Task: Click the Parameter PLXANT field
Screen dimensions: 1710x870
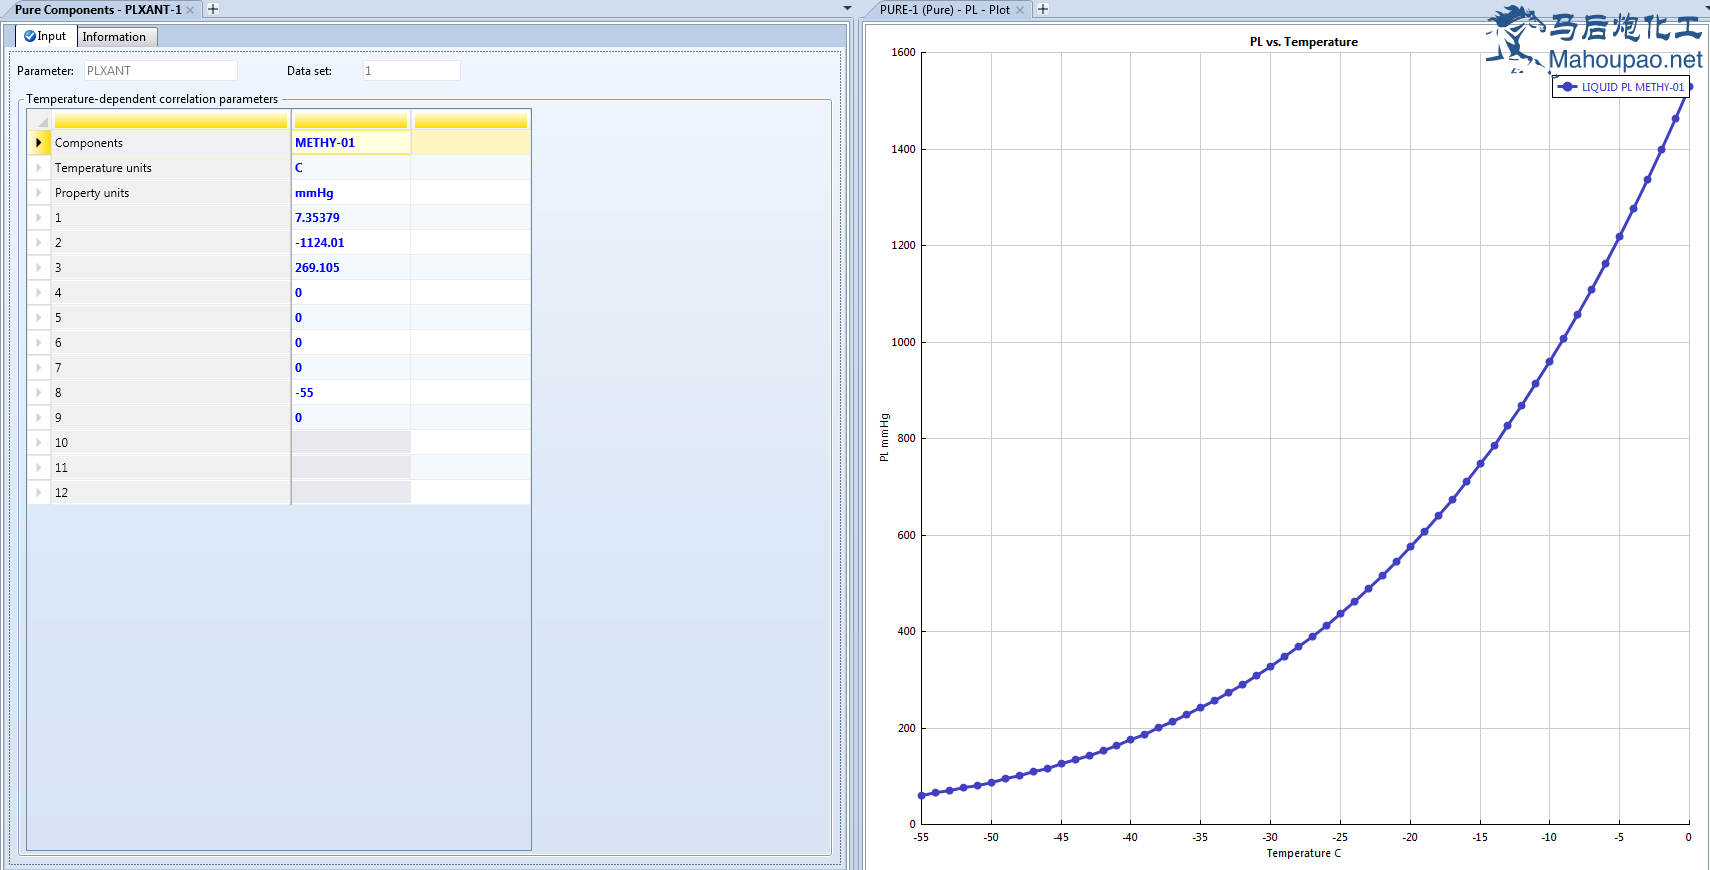Action: 160,71
